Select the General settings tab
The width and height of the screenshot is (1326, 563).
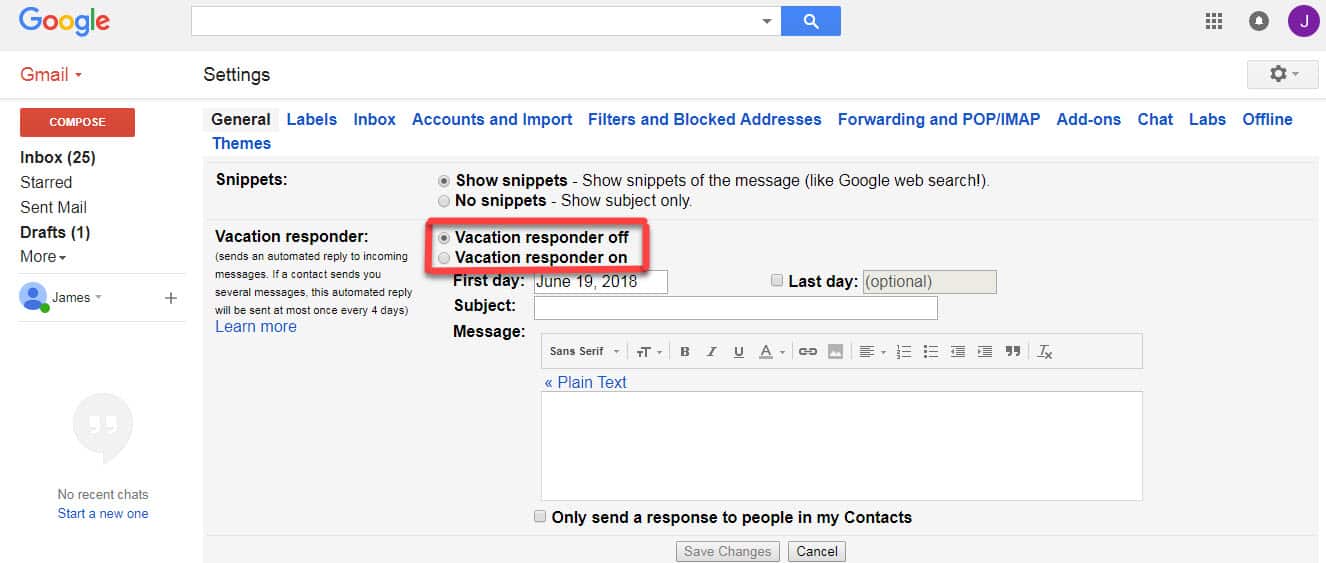pos(241,119)
